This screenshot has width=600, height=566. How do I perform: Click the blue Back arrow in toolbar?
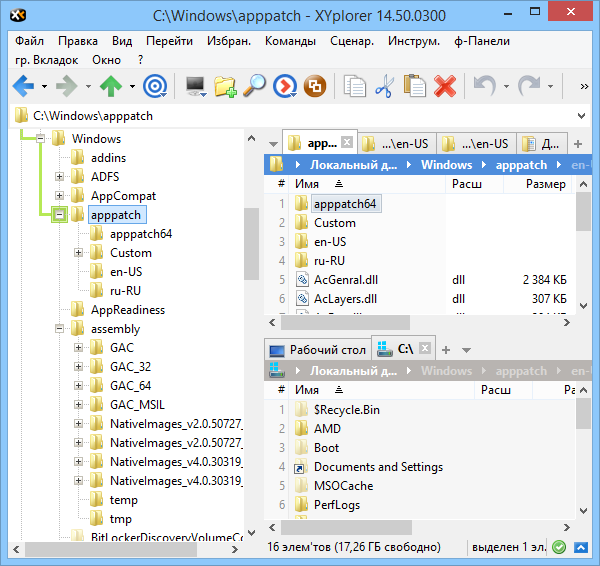(x=22, y=87)
